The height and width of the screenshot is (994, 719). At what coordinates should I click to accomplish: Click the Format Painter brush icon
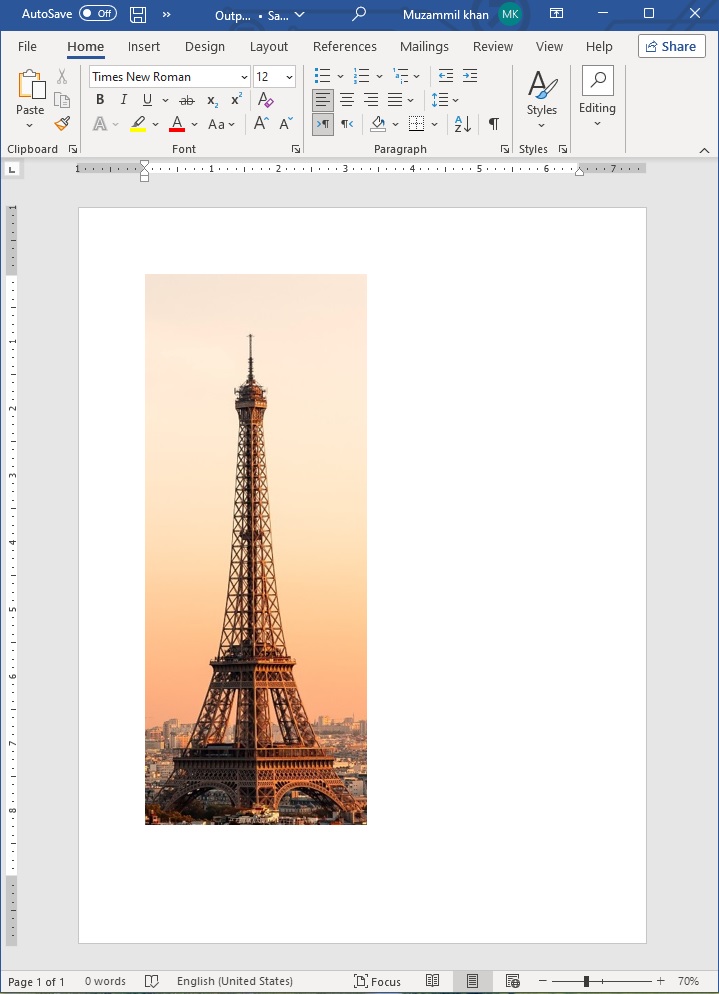click(62, 124)
